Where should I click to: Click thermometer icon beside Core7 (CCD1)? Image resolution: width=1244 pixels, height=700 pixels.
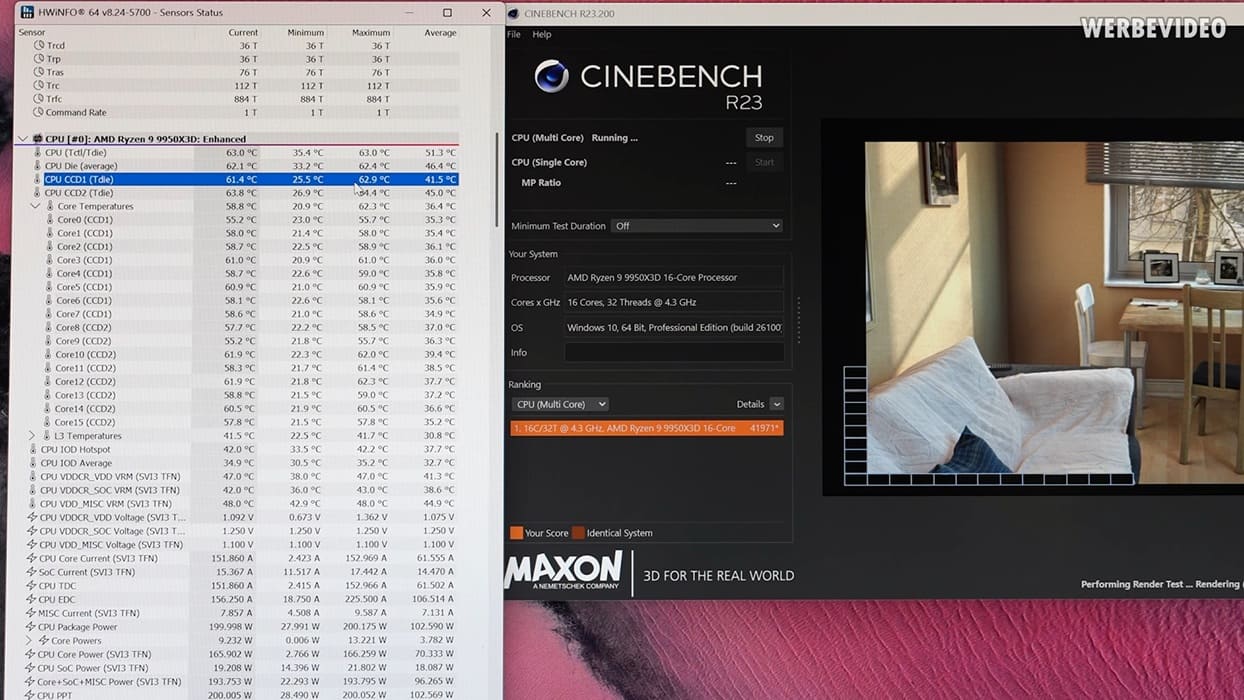coord(49,314)
